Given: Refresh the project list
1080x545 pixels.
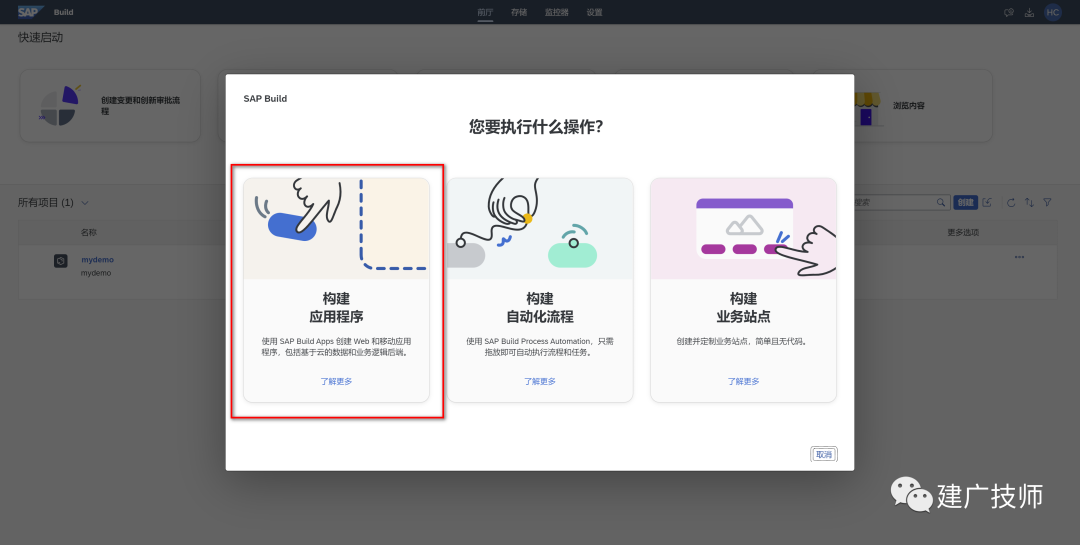Looking at the screenshot, I should pos(1011,203).
